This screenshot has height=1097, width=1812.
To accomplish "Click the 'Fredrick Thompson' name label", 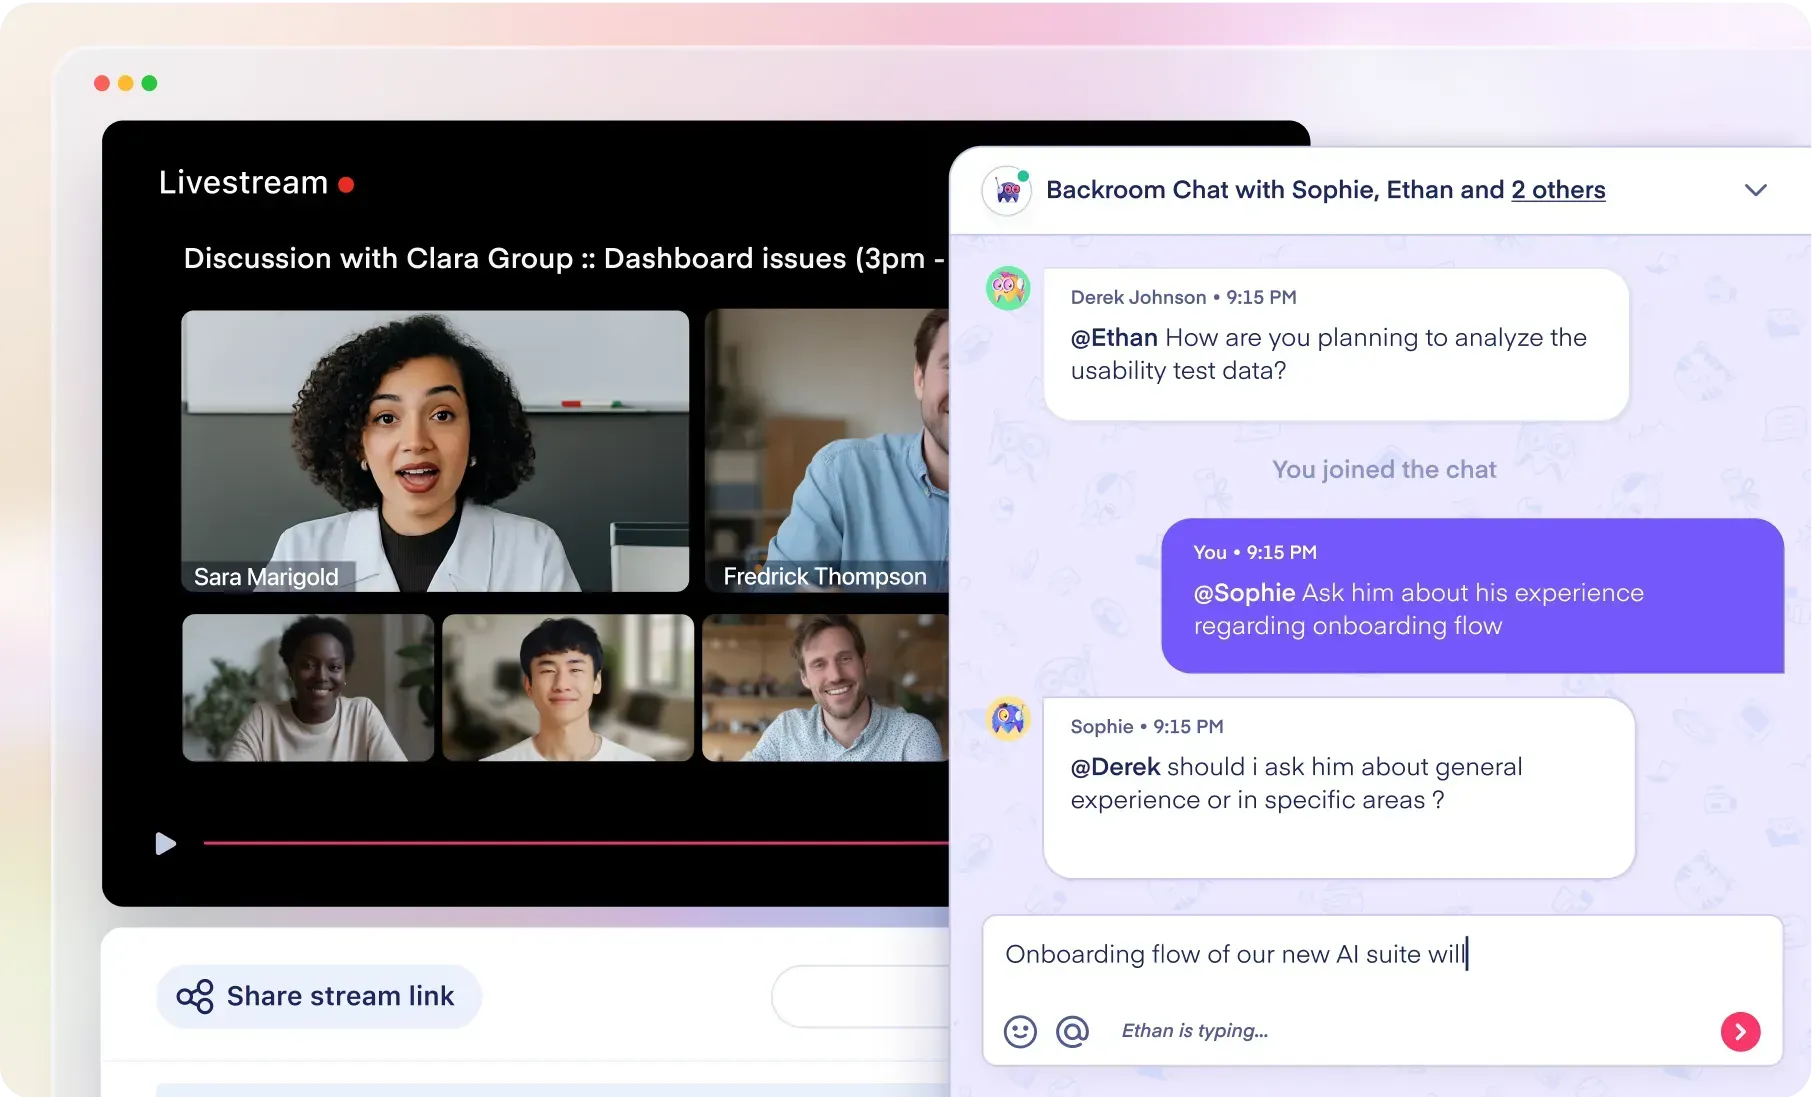I will [x=825, y=576].
